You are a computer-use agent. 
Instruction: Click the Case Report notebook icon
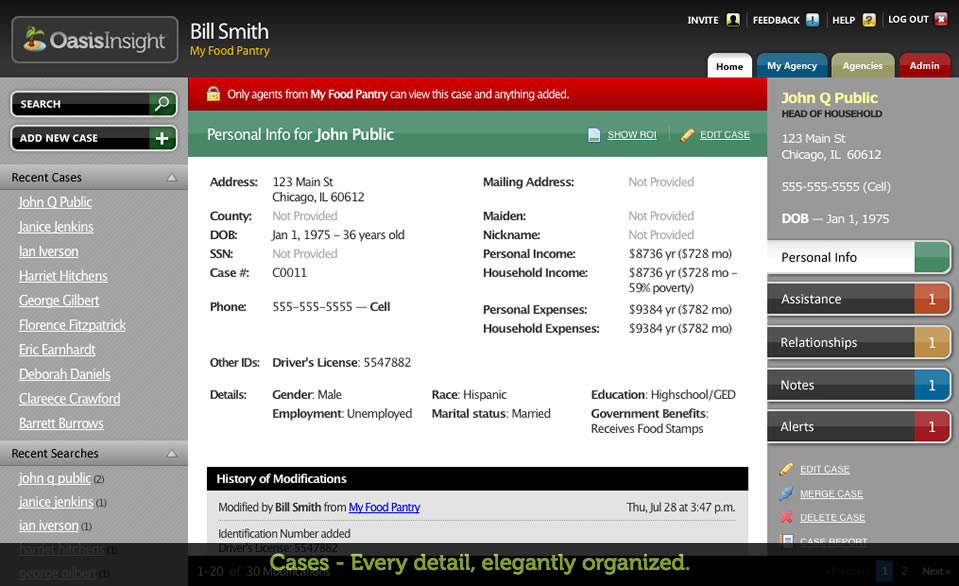click(x=787, y=541)
